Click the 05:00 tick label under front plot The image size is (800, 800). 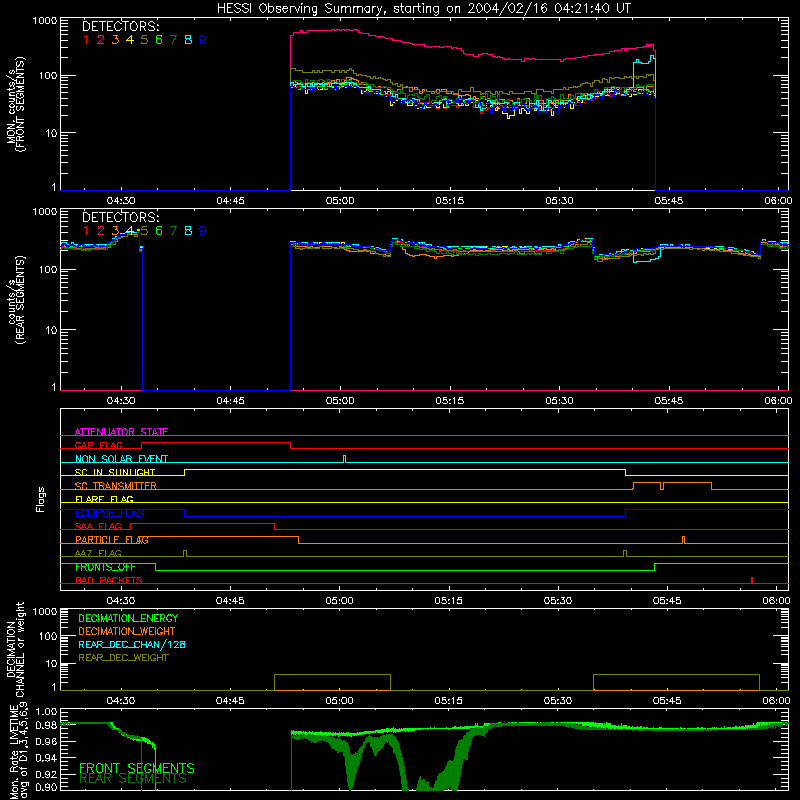tap(340, 201)
